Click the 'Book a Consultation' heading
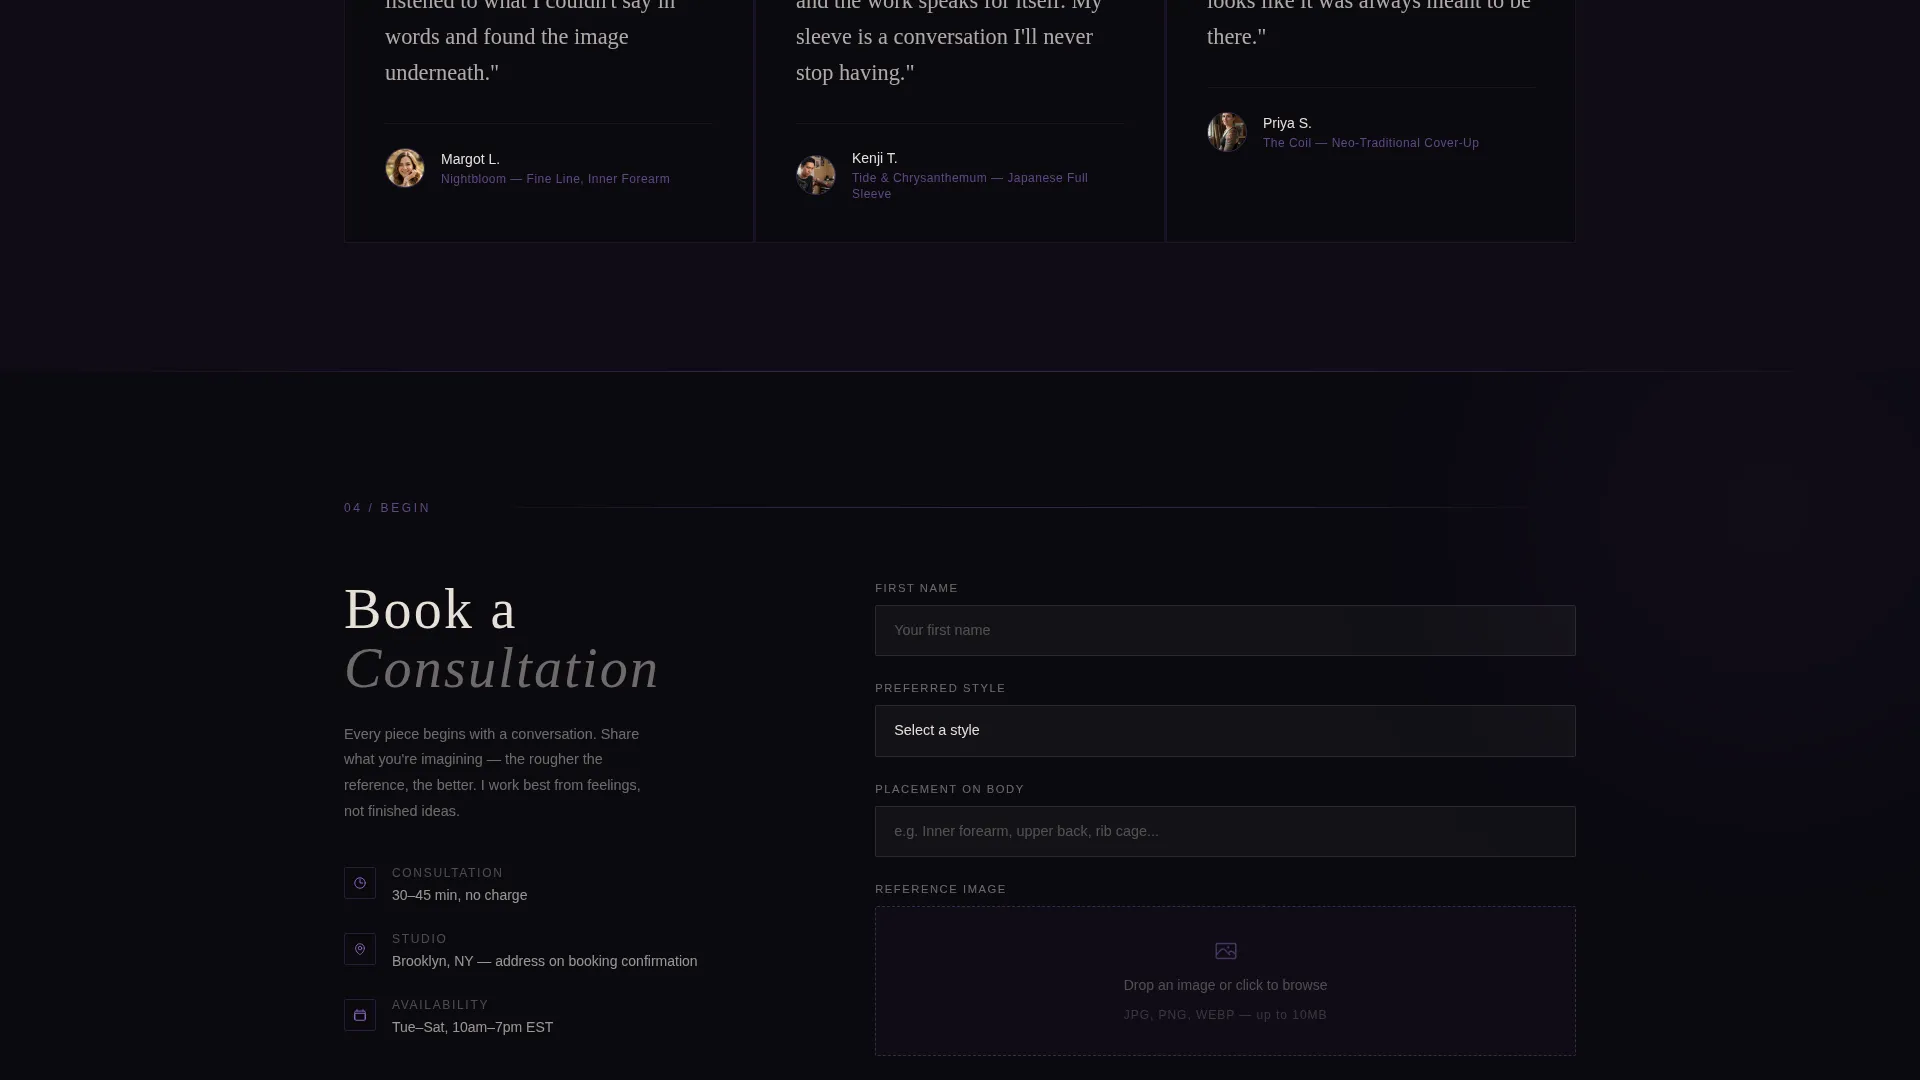 (501, 639)
